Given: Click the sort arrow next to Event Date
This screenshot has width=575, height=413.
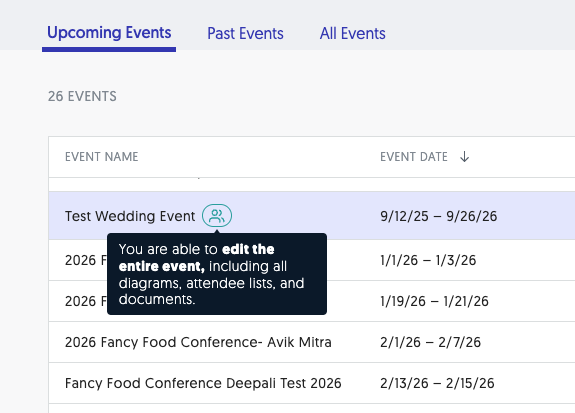Looking at the screenshot, I should click(x=465, y=157).
